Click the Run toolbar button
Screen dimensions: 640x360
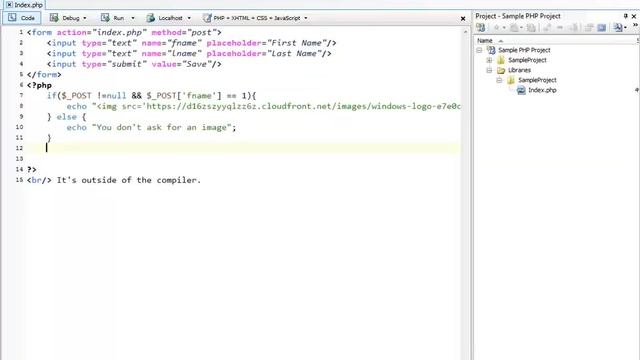(113, 18)
